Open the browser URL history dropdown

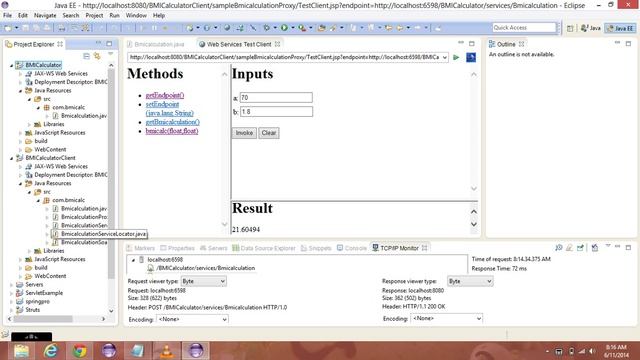[444, 58]
